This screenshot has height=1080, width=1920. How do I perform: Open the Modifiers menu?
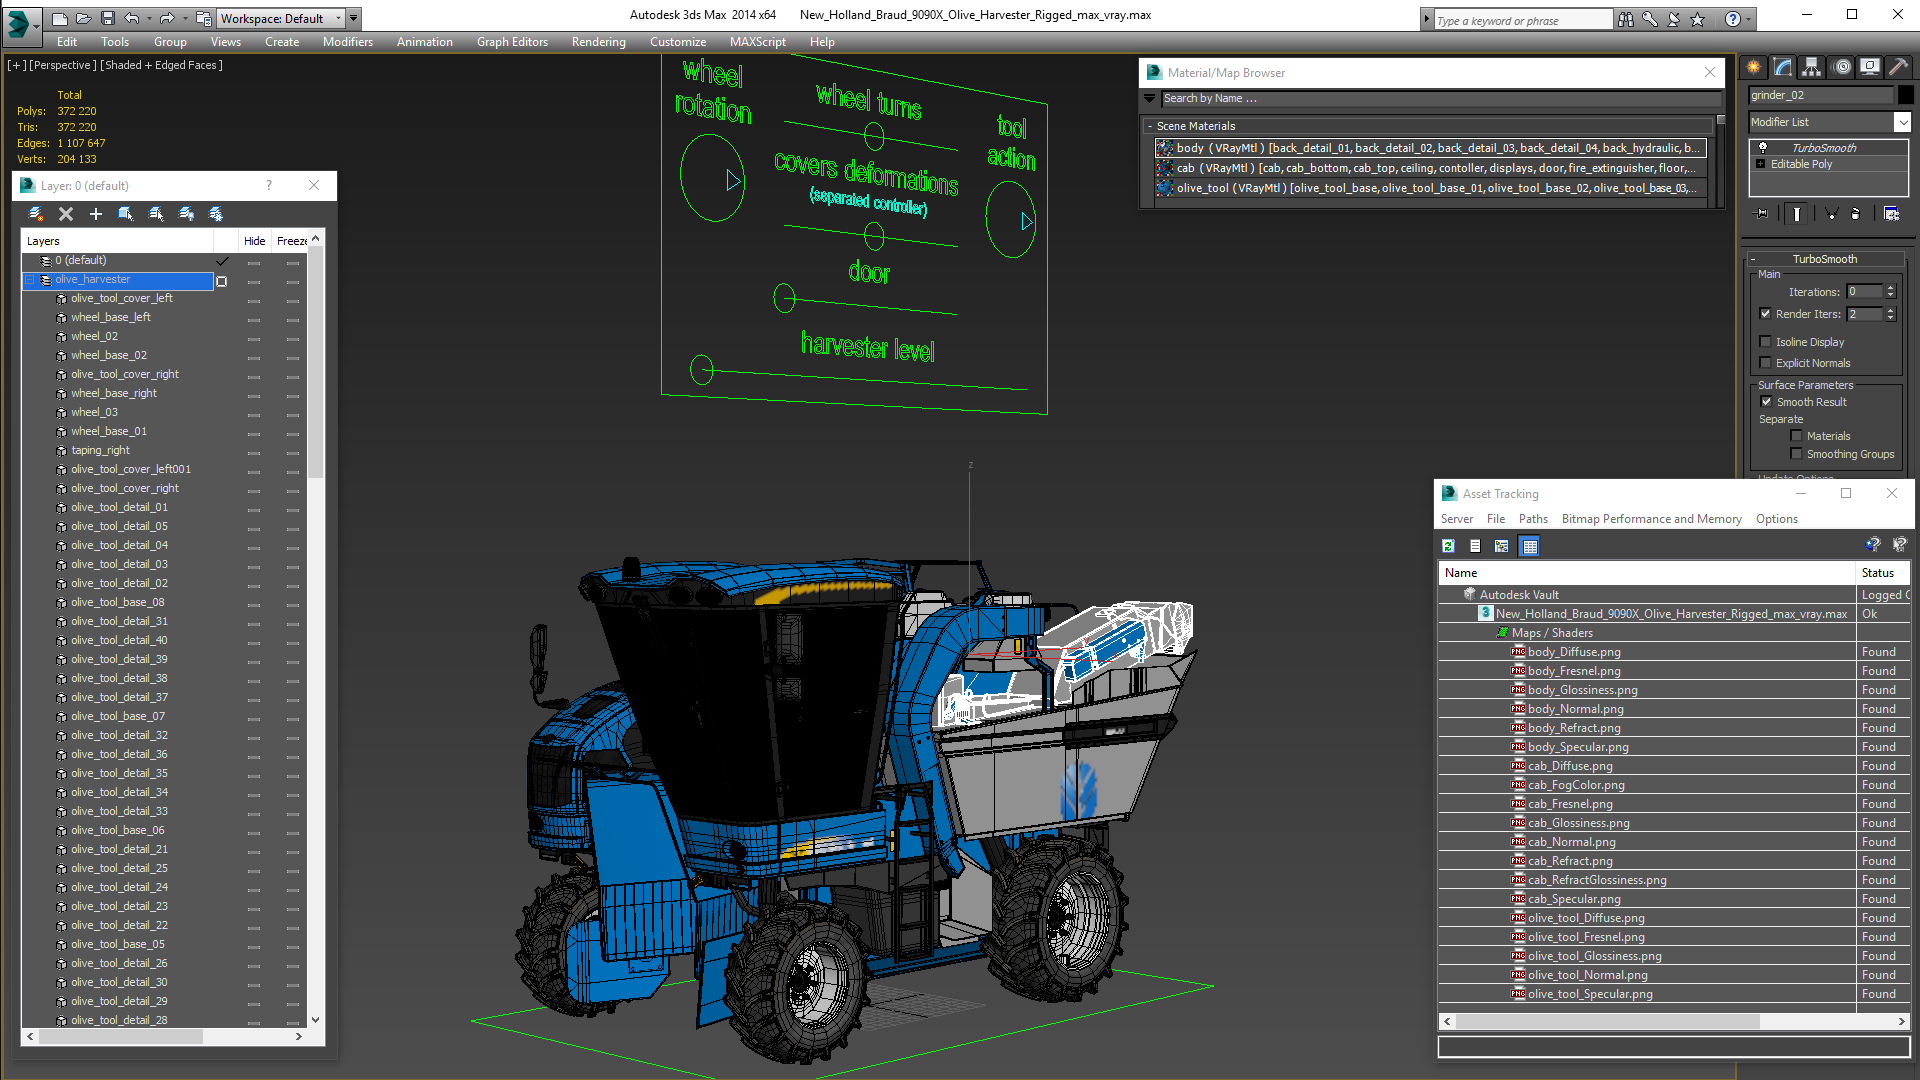point(347,42)
